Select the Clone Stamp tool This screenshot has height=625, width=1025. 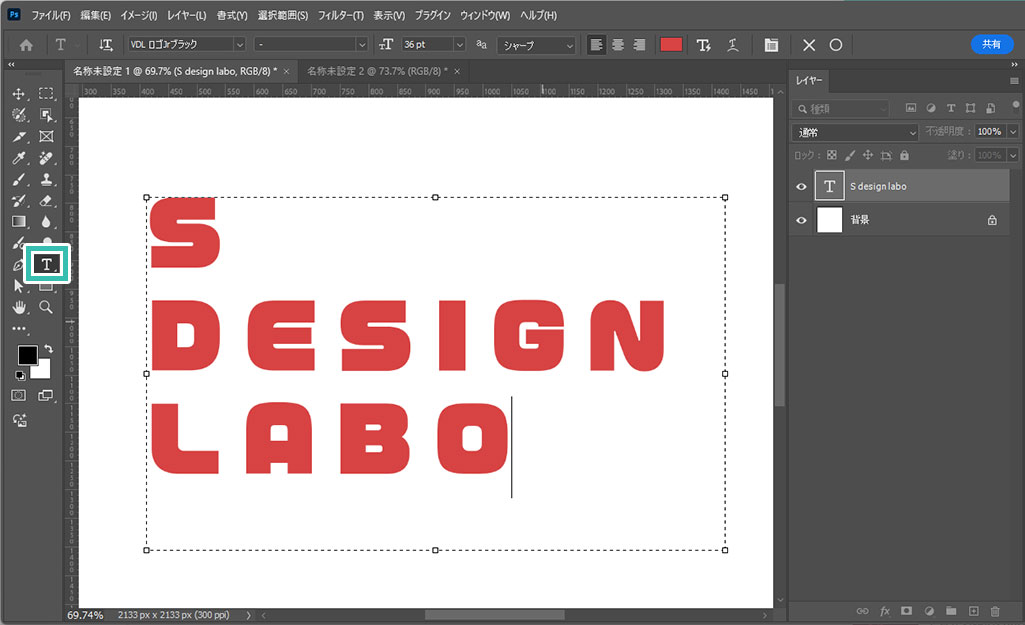[x=46, y=179]
